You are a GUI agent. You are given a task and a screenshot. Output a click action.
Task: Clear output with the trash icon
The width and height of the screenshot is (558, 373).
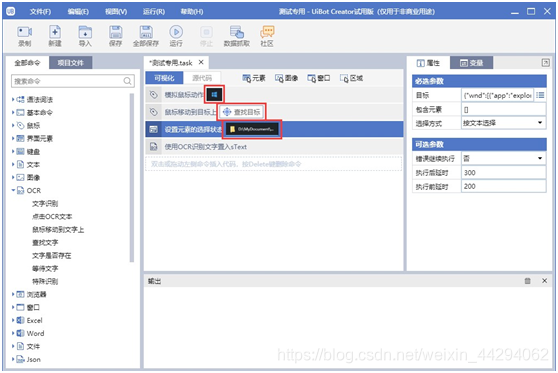tap(527, 281)
